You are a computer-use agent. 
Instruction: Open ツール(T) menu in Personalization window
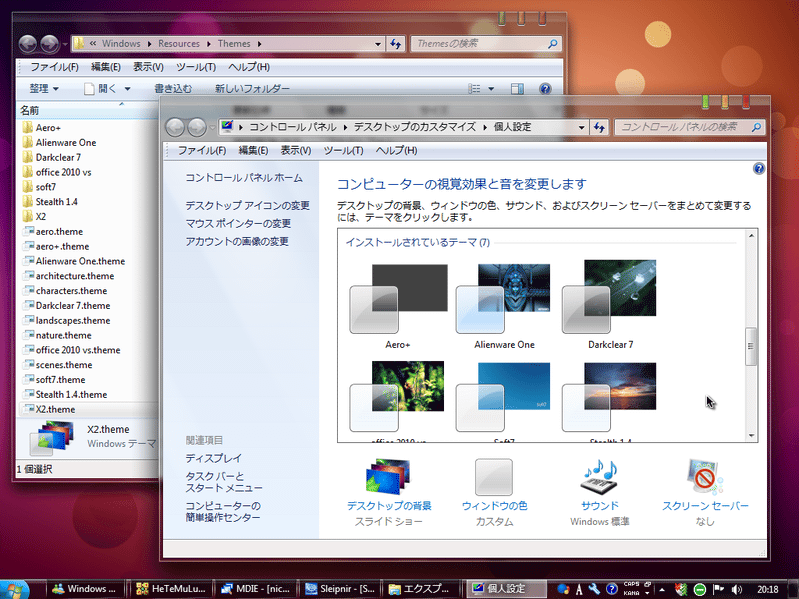(343, 150)
